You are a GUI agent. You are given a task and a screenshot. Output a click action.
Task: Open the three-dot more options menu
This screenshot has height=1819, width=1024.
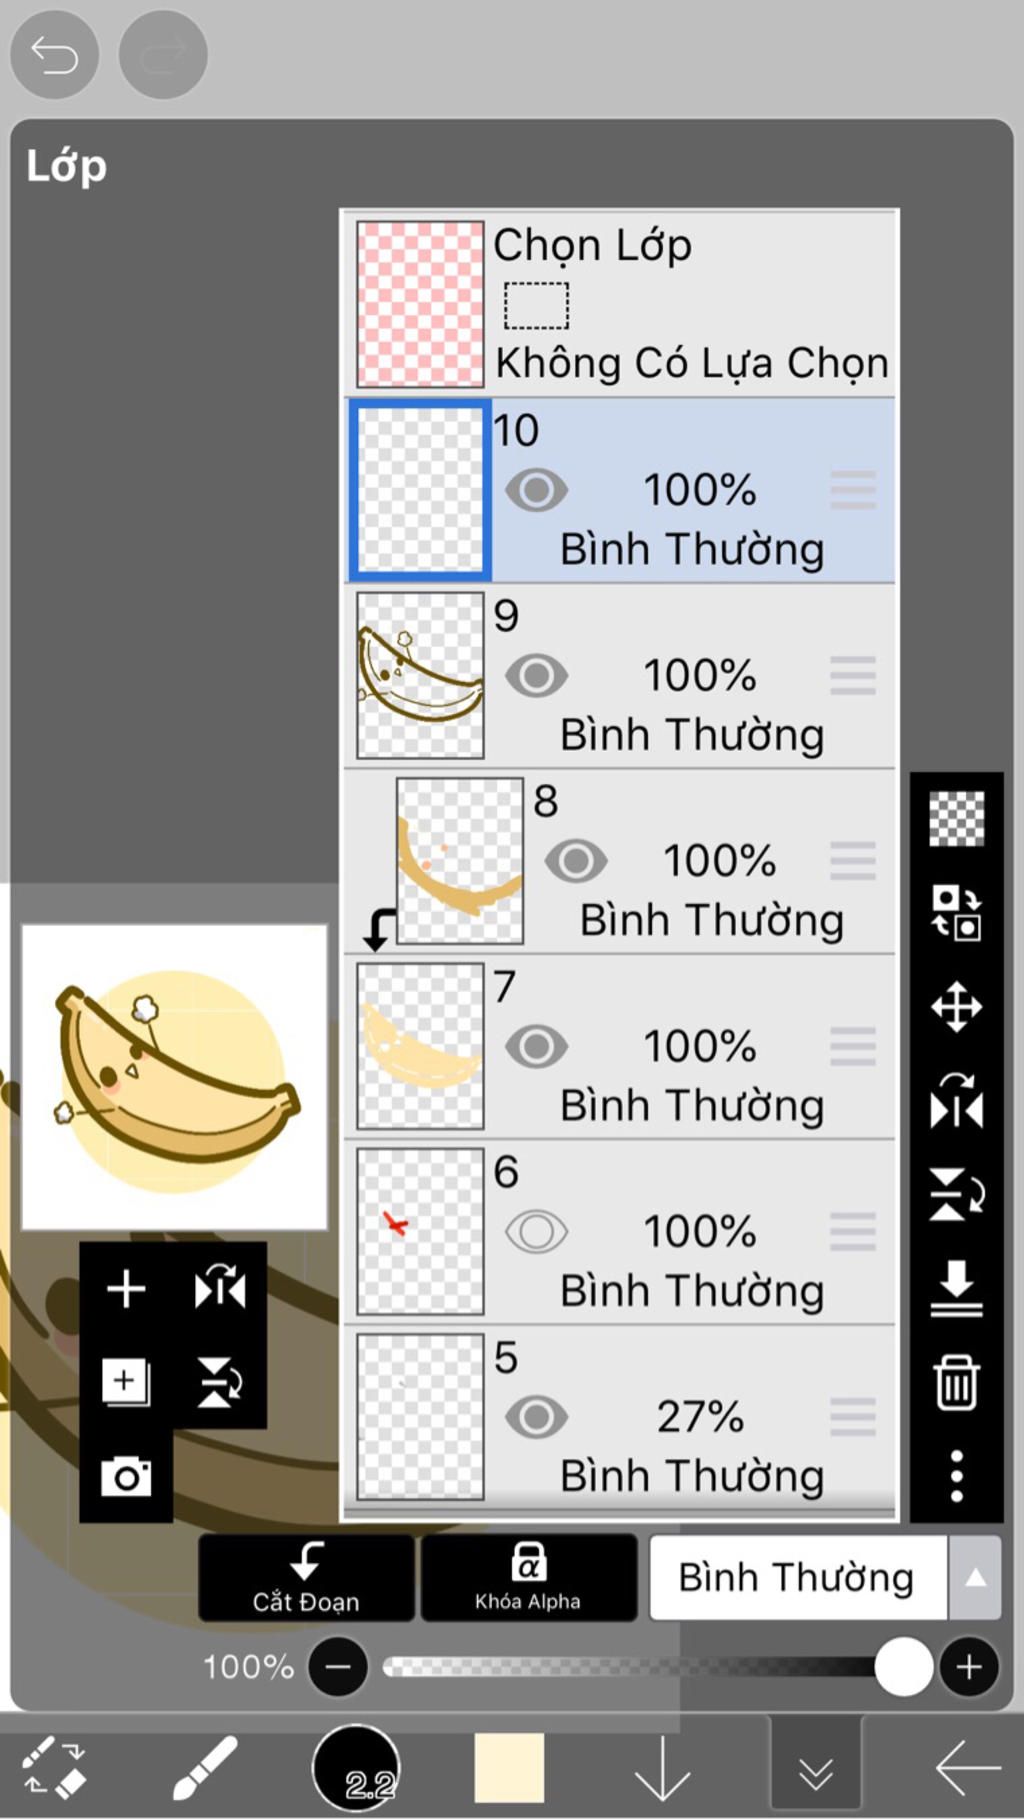(x=956, y=1476)
